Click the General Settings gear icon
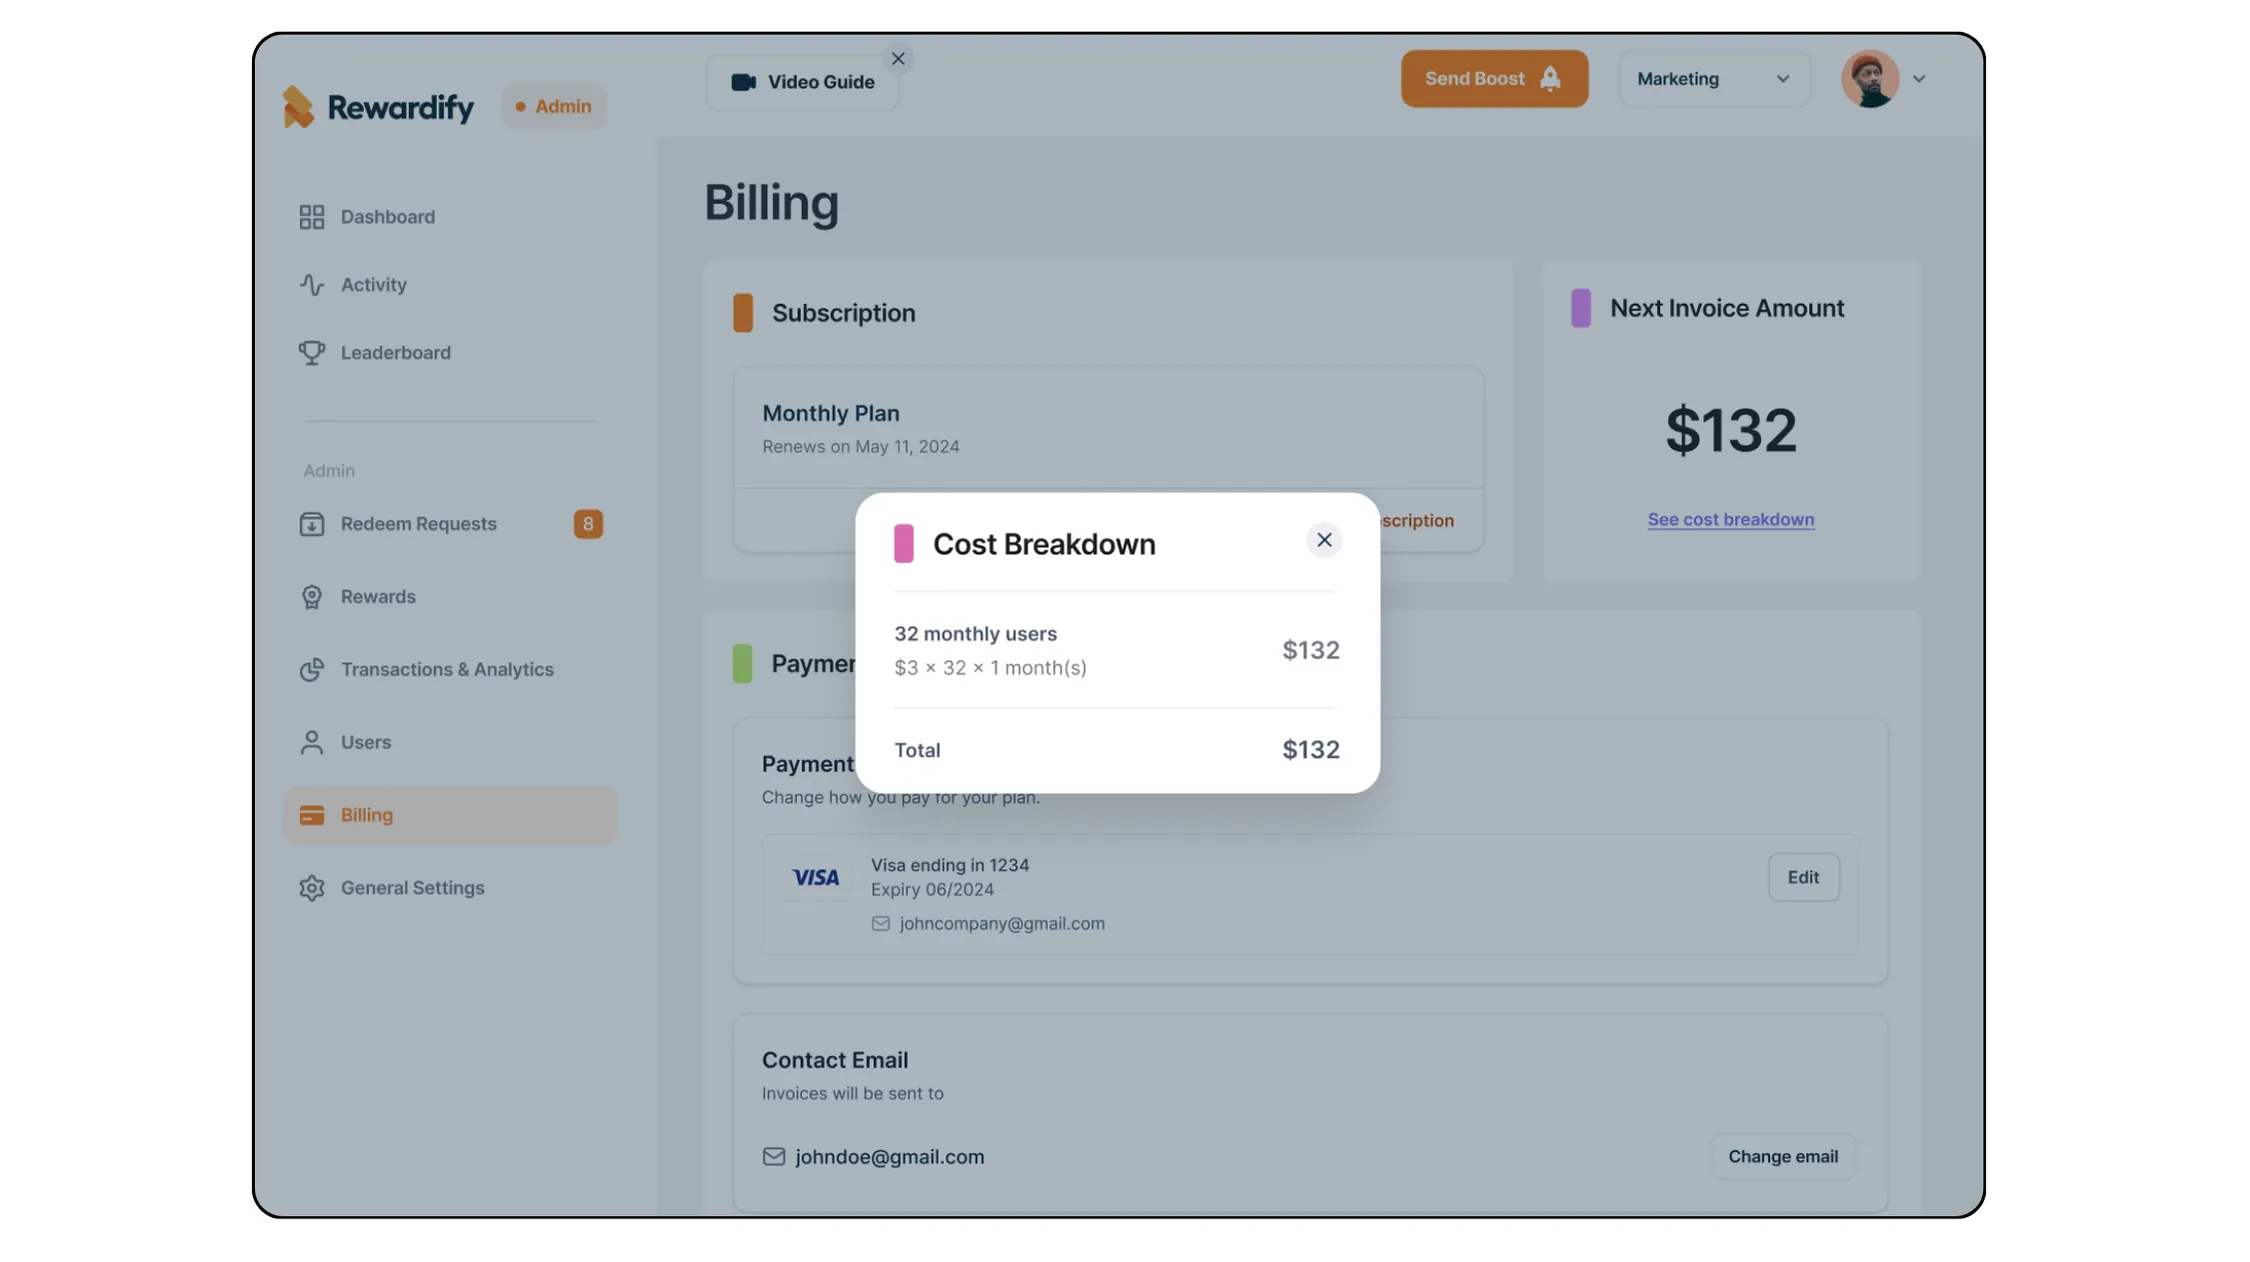The height and width of the screenshot is (1262, 2250). click(311, 888)
